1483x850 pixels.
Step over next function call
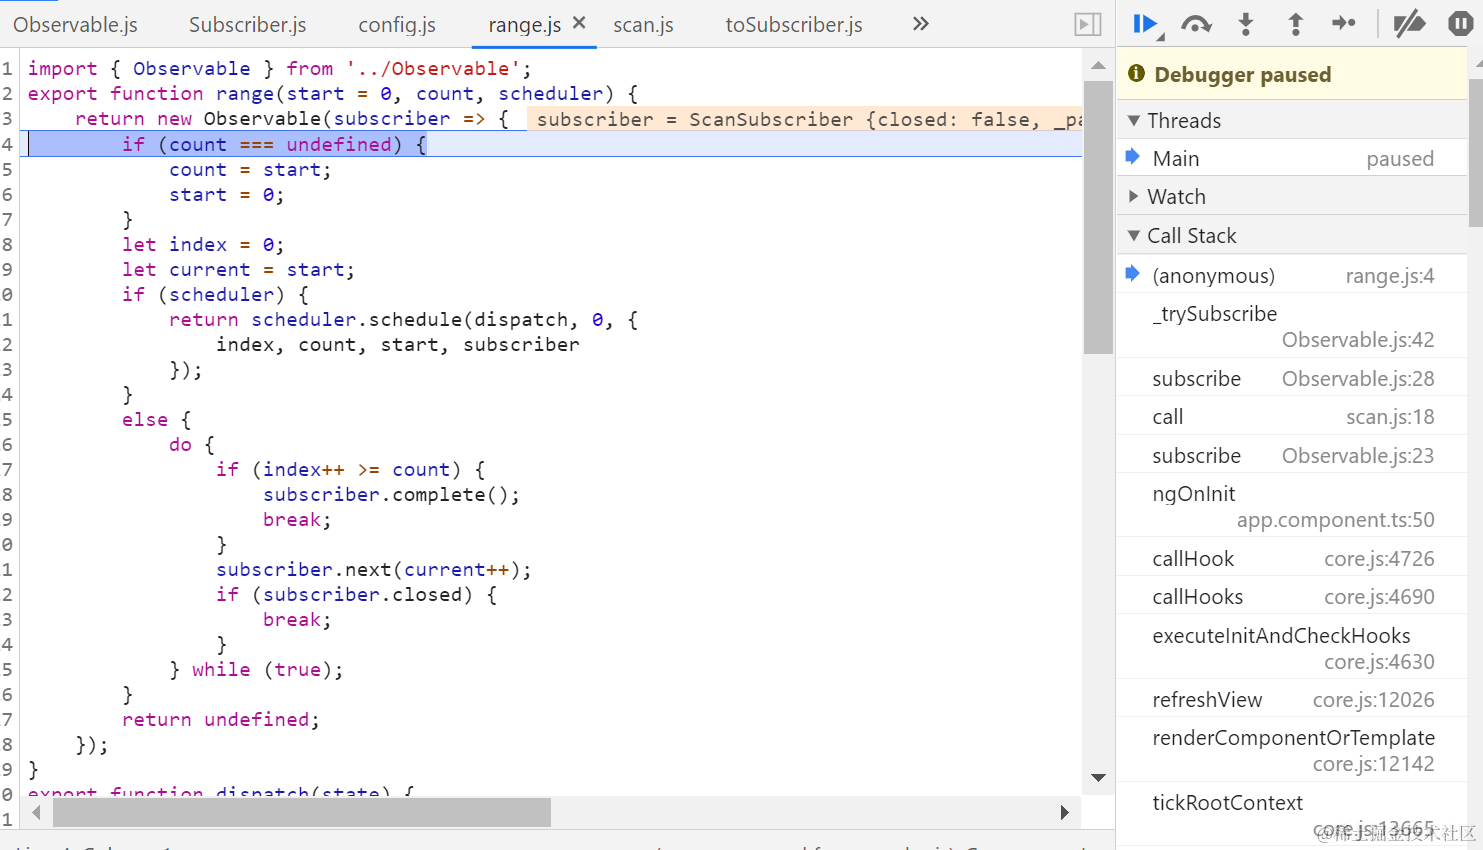tap(1196, 24)
